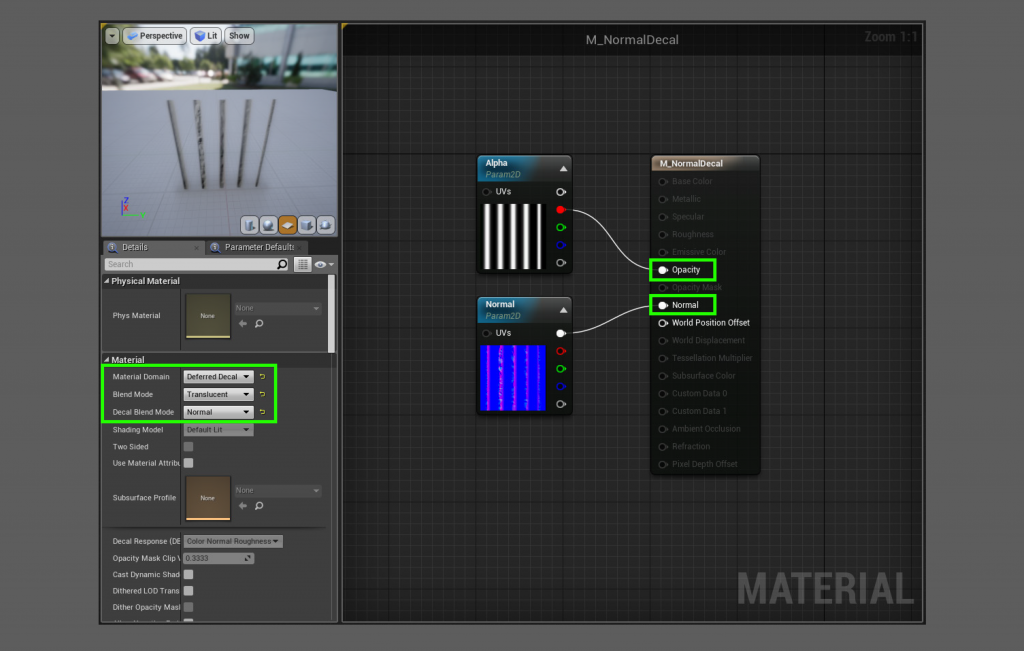Browse to Phys Material asset magnifier
The height and width of the screenshot is (651, 1024).
coord(259,324)
